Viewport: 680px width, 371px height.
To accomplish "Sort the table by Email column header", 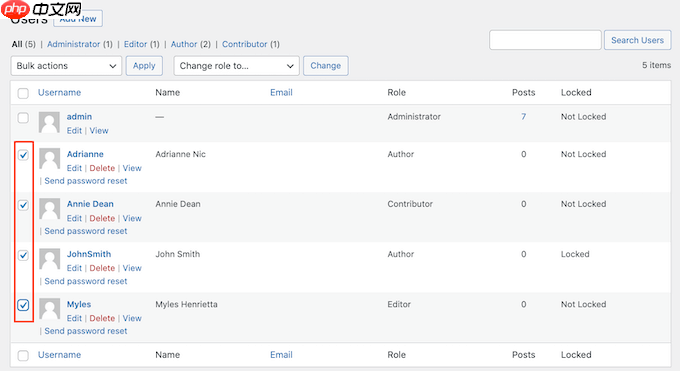I will click(x=281, y=92).
